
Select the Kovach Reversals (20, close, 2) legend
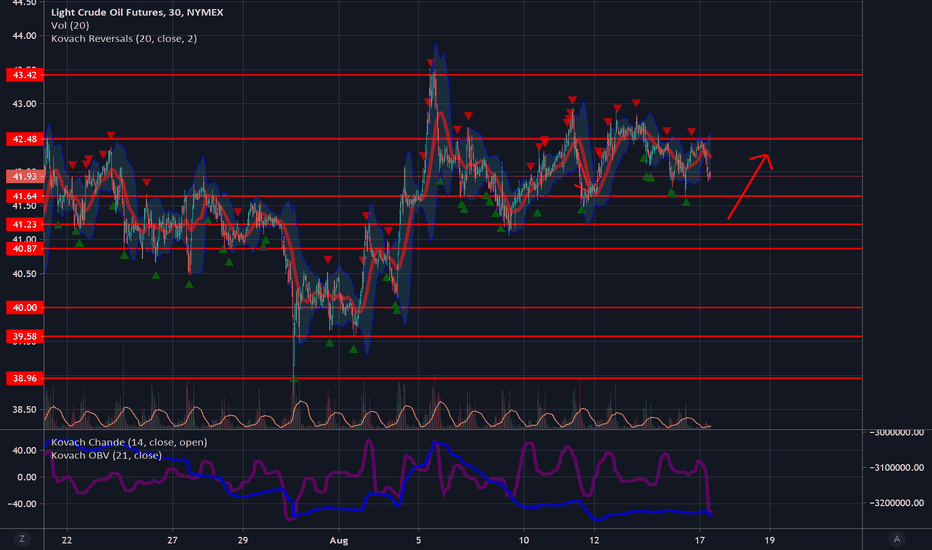click(124, 38)
